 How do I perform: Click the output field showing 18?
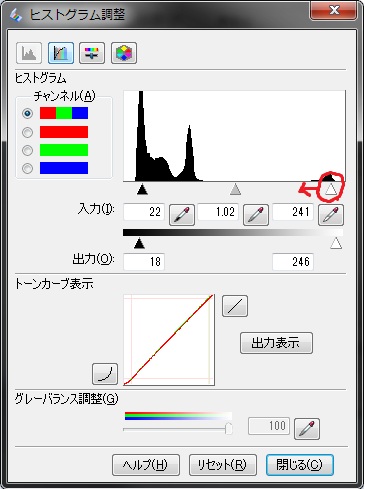pyautogui.click(x=144, y=262)
